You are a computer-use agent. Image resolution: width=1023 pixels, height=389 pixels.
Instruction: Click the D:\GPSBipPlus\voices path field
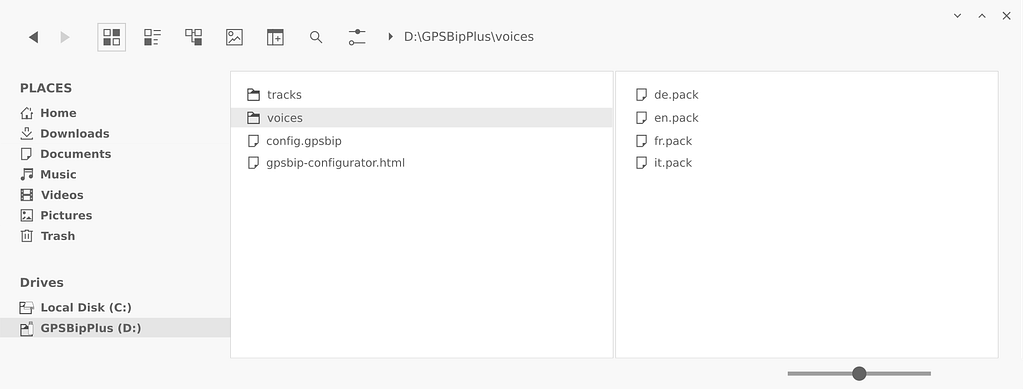pyautogui.click(x=468, y=37)
